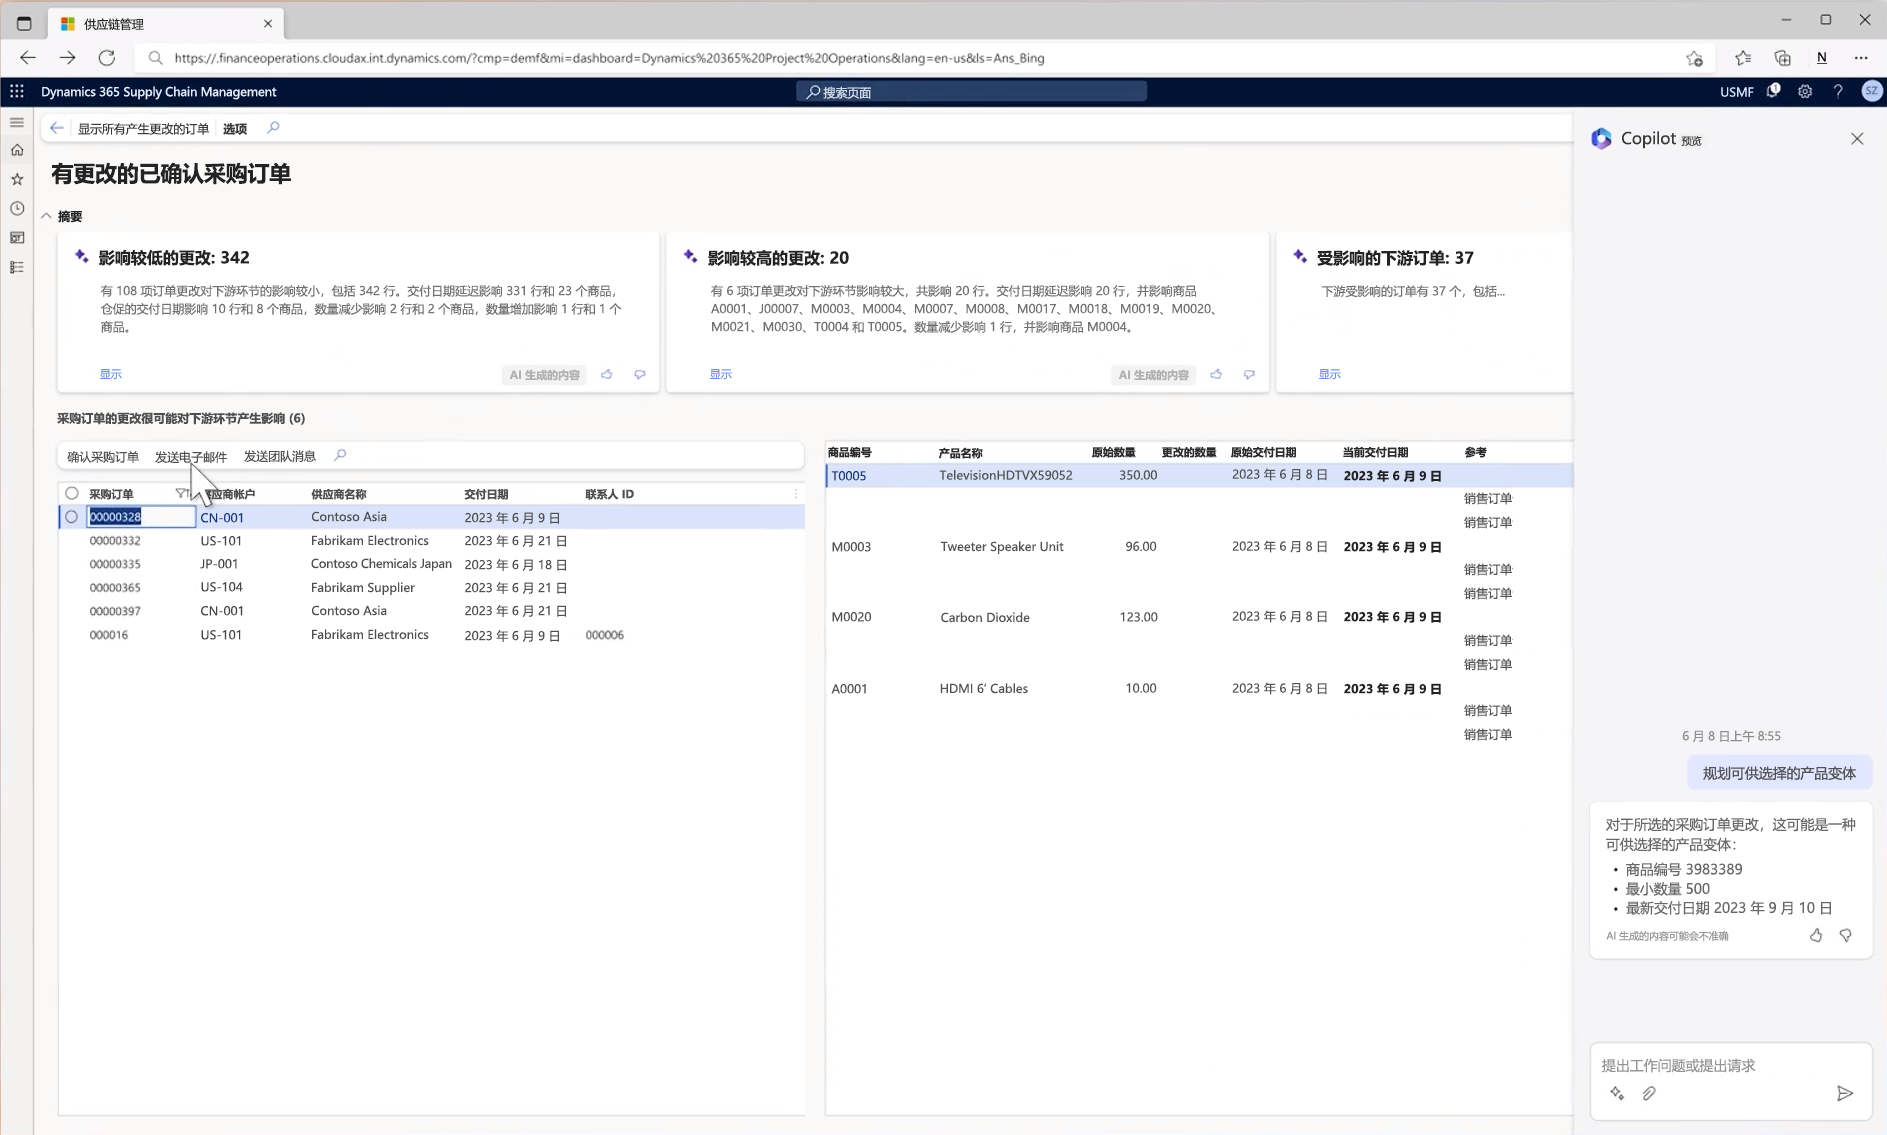The width and height of the screenshot is (1887, 1135).
Task: Select item A0001 HDMI Cables row
Action: point(1198,688)
